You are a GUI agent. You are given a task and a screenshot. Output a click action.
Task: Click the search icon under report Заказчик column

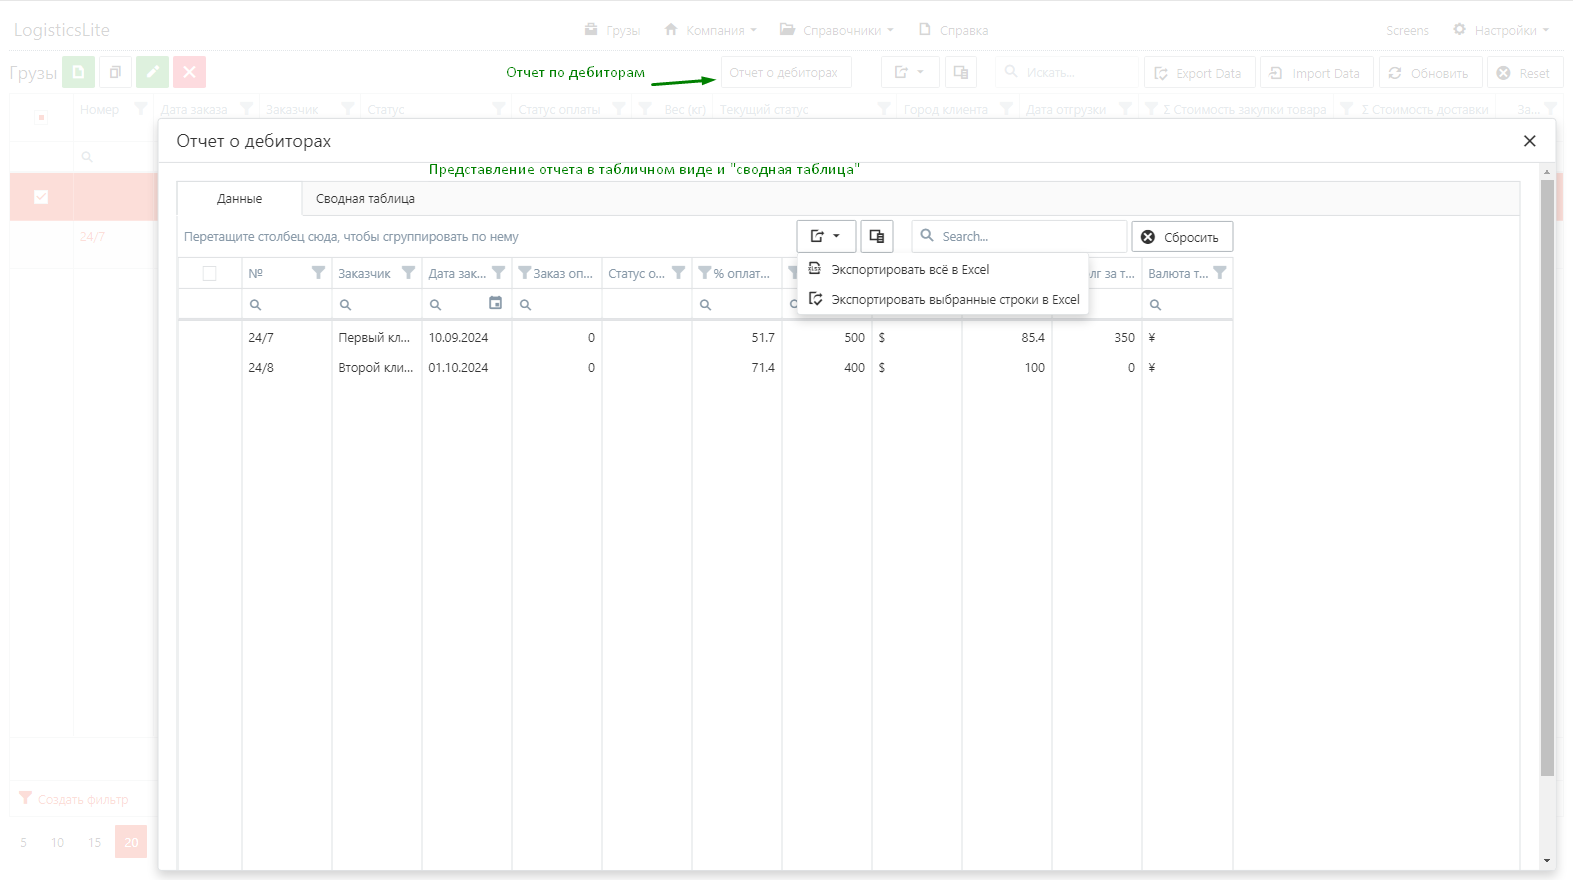[345, 305]
